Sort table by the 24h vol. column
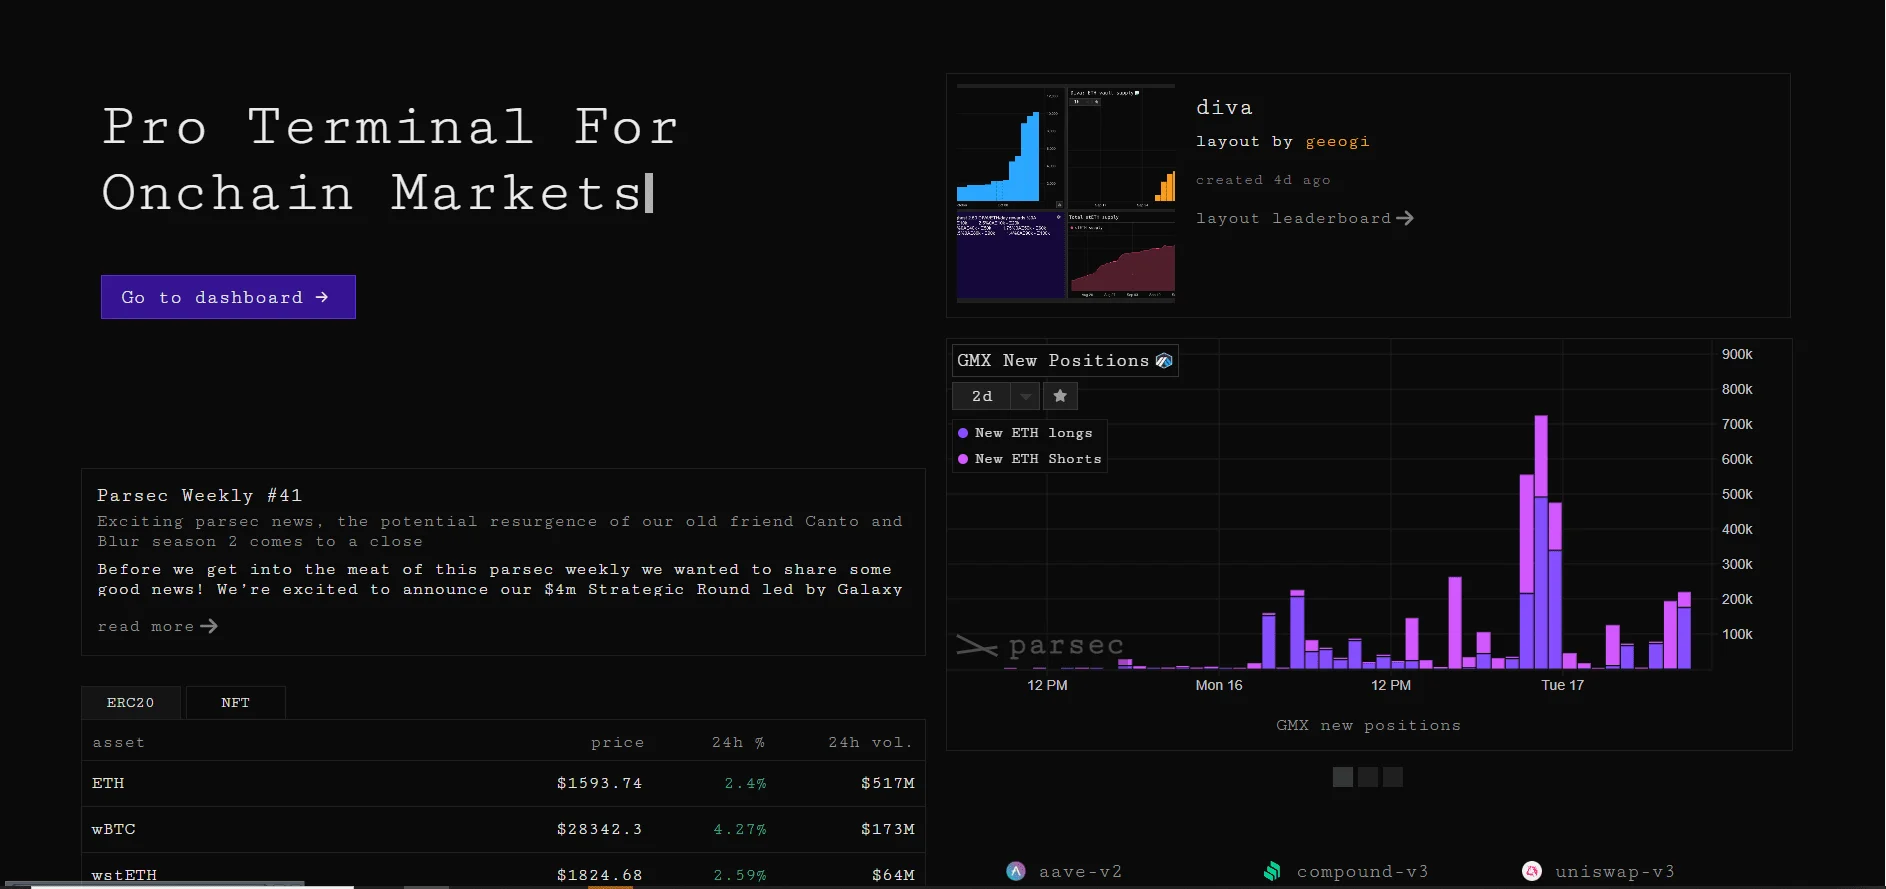This screenshot has width=1886, height=889. coord(871,743)
